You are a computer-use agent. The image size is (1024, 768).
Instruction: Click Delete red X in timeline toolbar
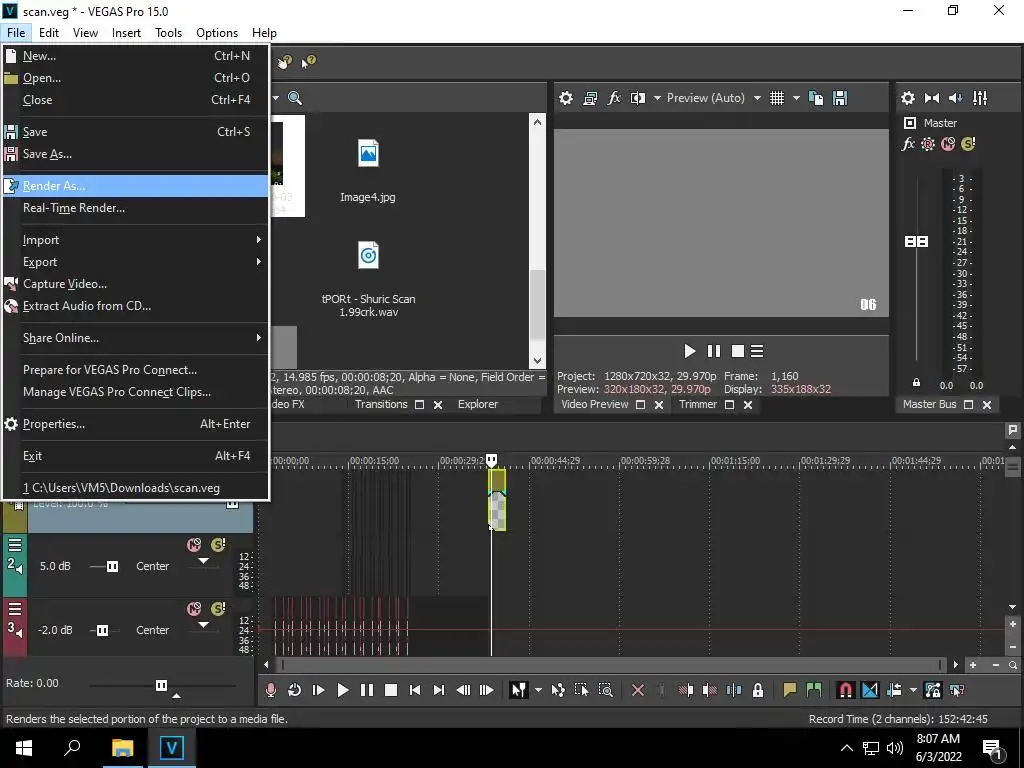click(x=638, y=690)
